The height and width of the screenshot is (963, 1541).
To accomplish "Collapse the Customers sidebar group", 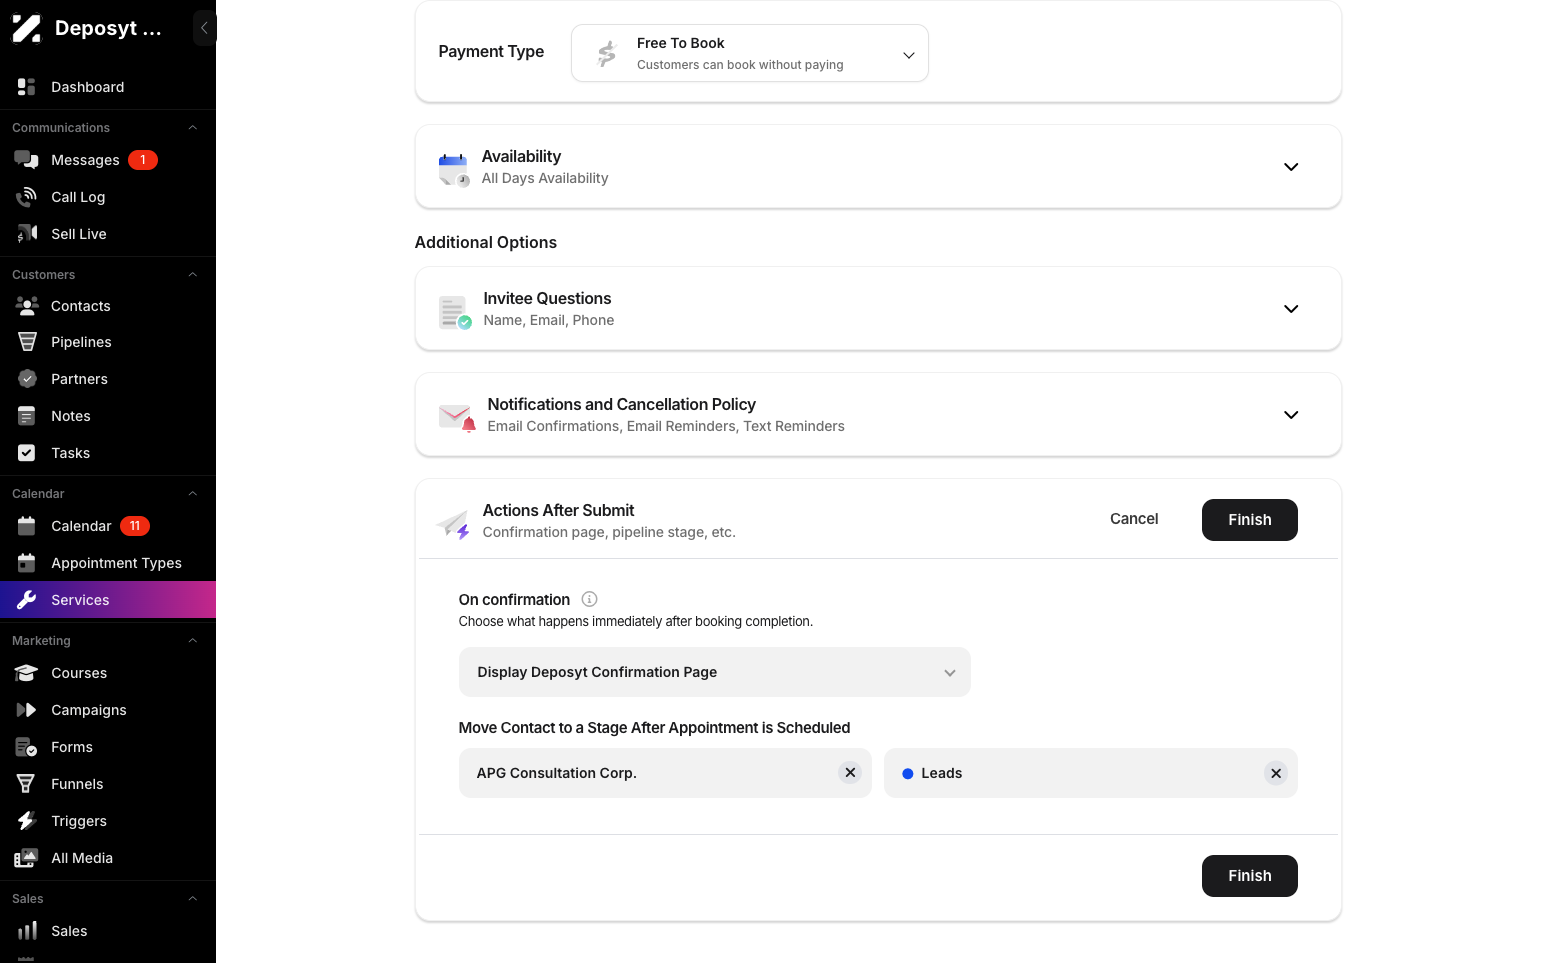I will 193,275.
